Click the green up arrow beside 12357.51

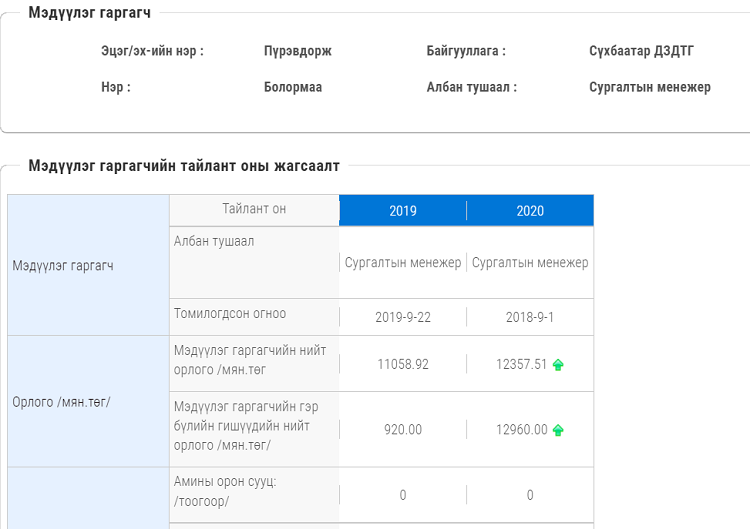tap(558, 365)
